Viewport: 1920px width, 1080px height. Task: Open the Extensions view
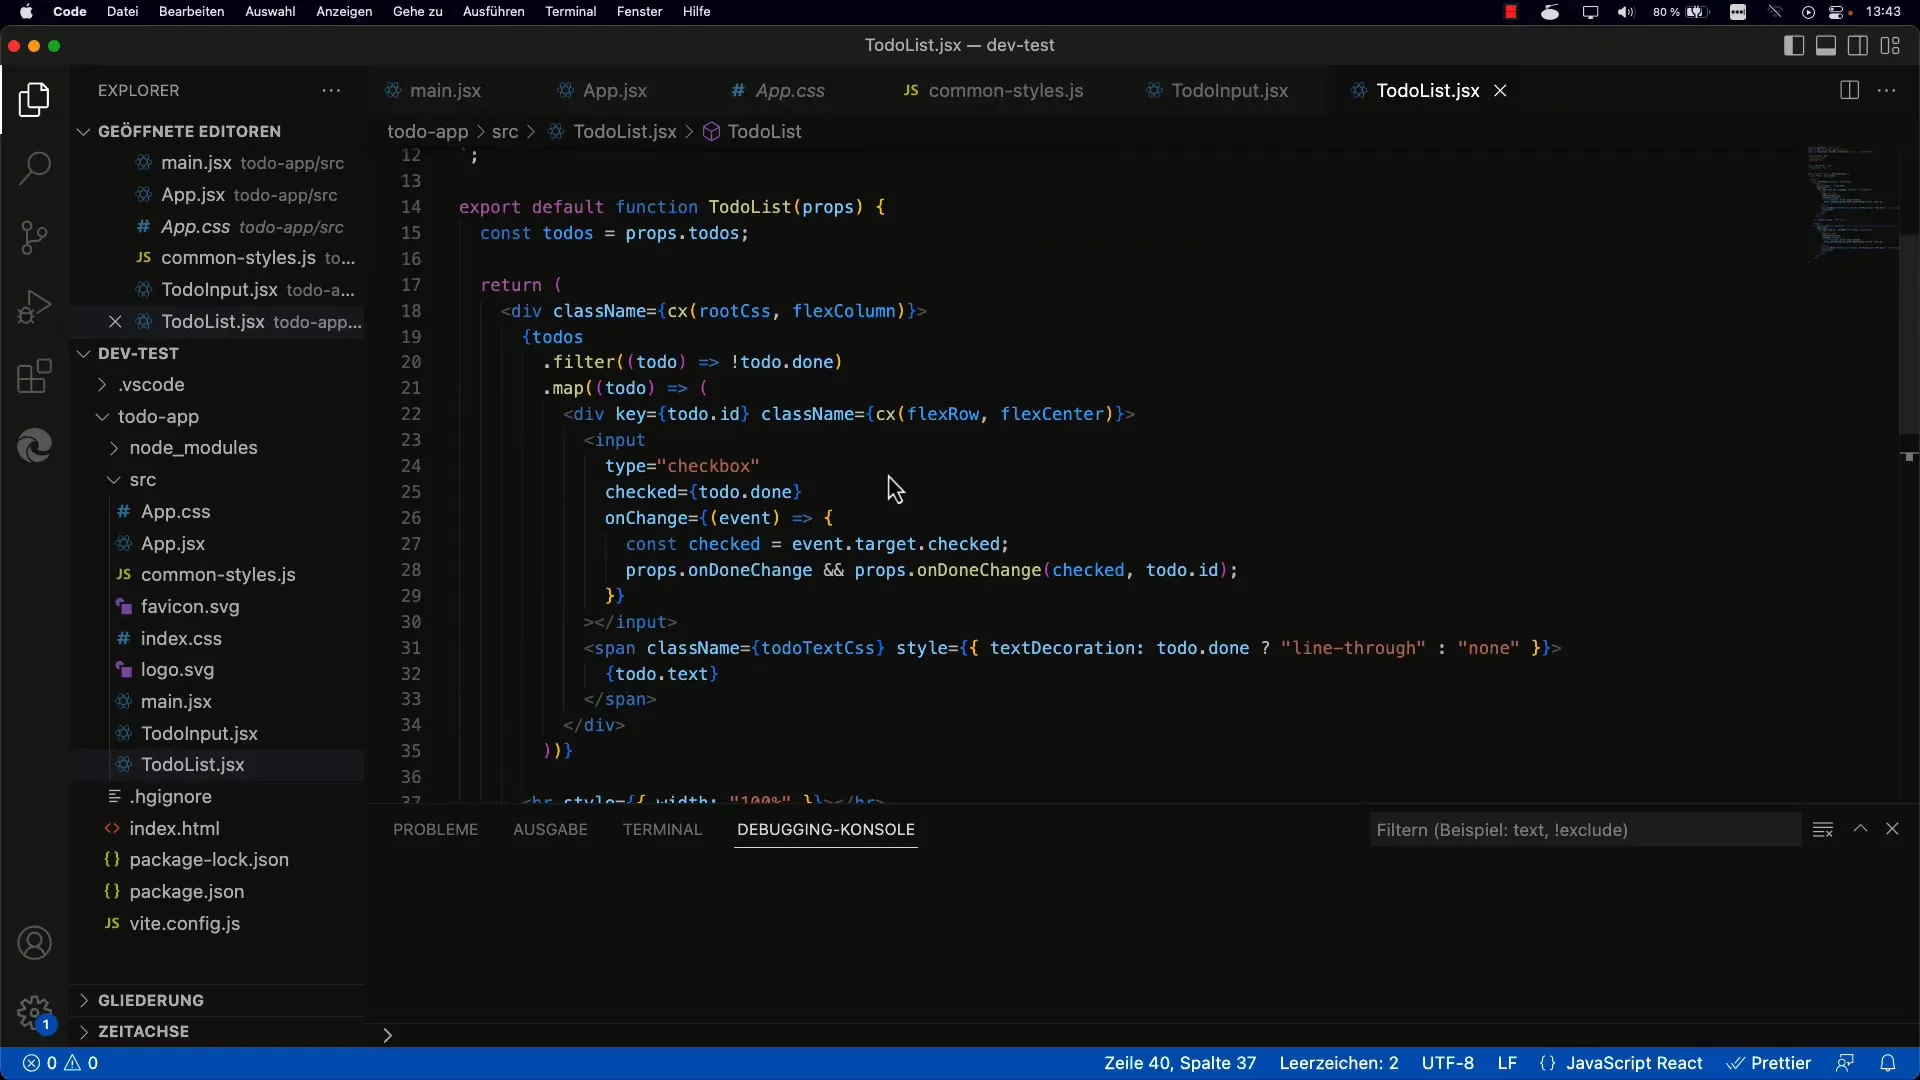click(34, 377)
